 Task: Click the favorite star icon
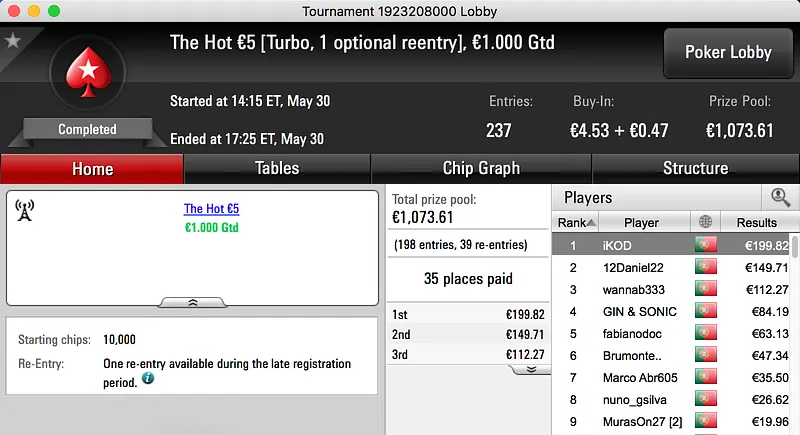coord(13,41)
